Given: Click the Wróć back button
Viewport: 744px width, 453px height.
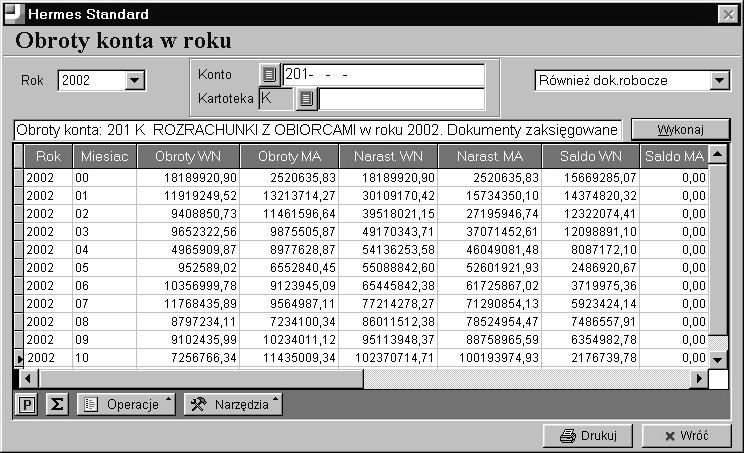Looking at the screenshot, I should click(687, 435).
